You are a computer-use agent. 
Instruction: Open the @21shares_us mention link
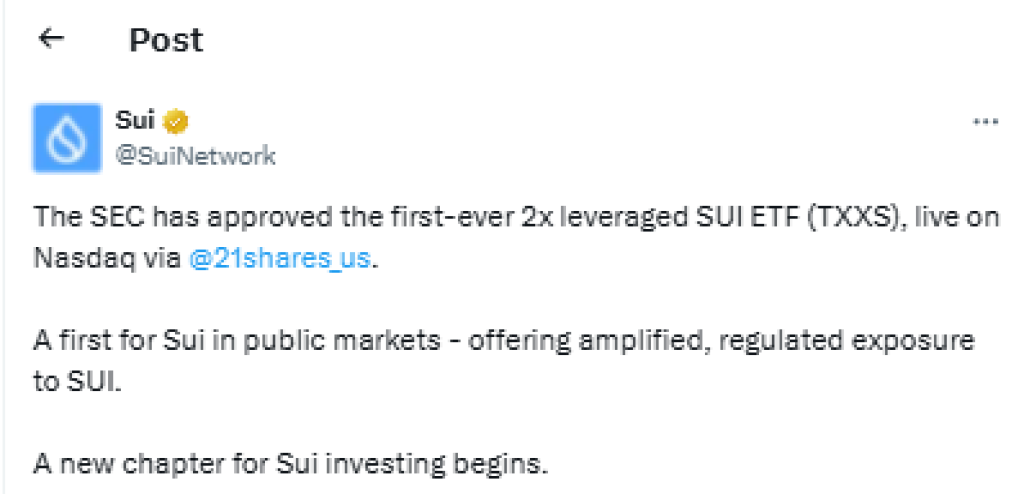pyautogui.click(x=280, y=259)
